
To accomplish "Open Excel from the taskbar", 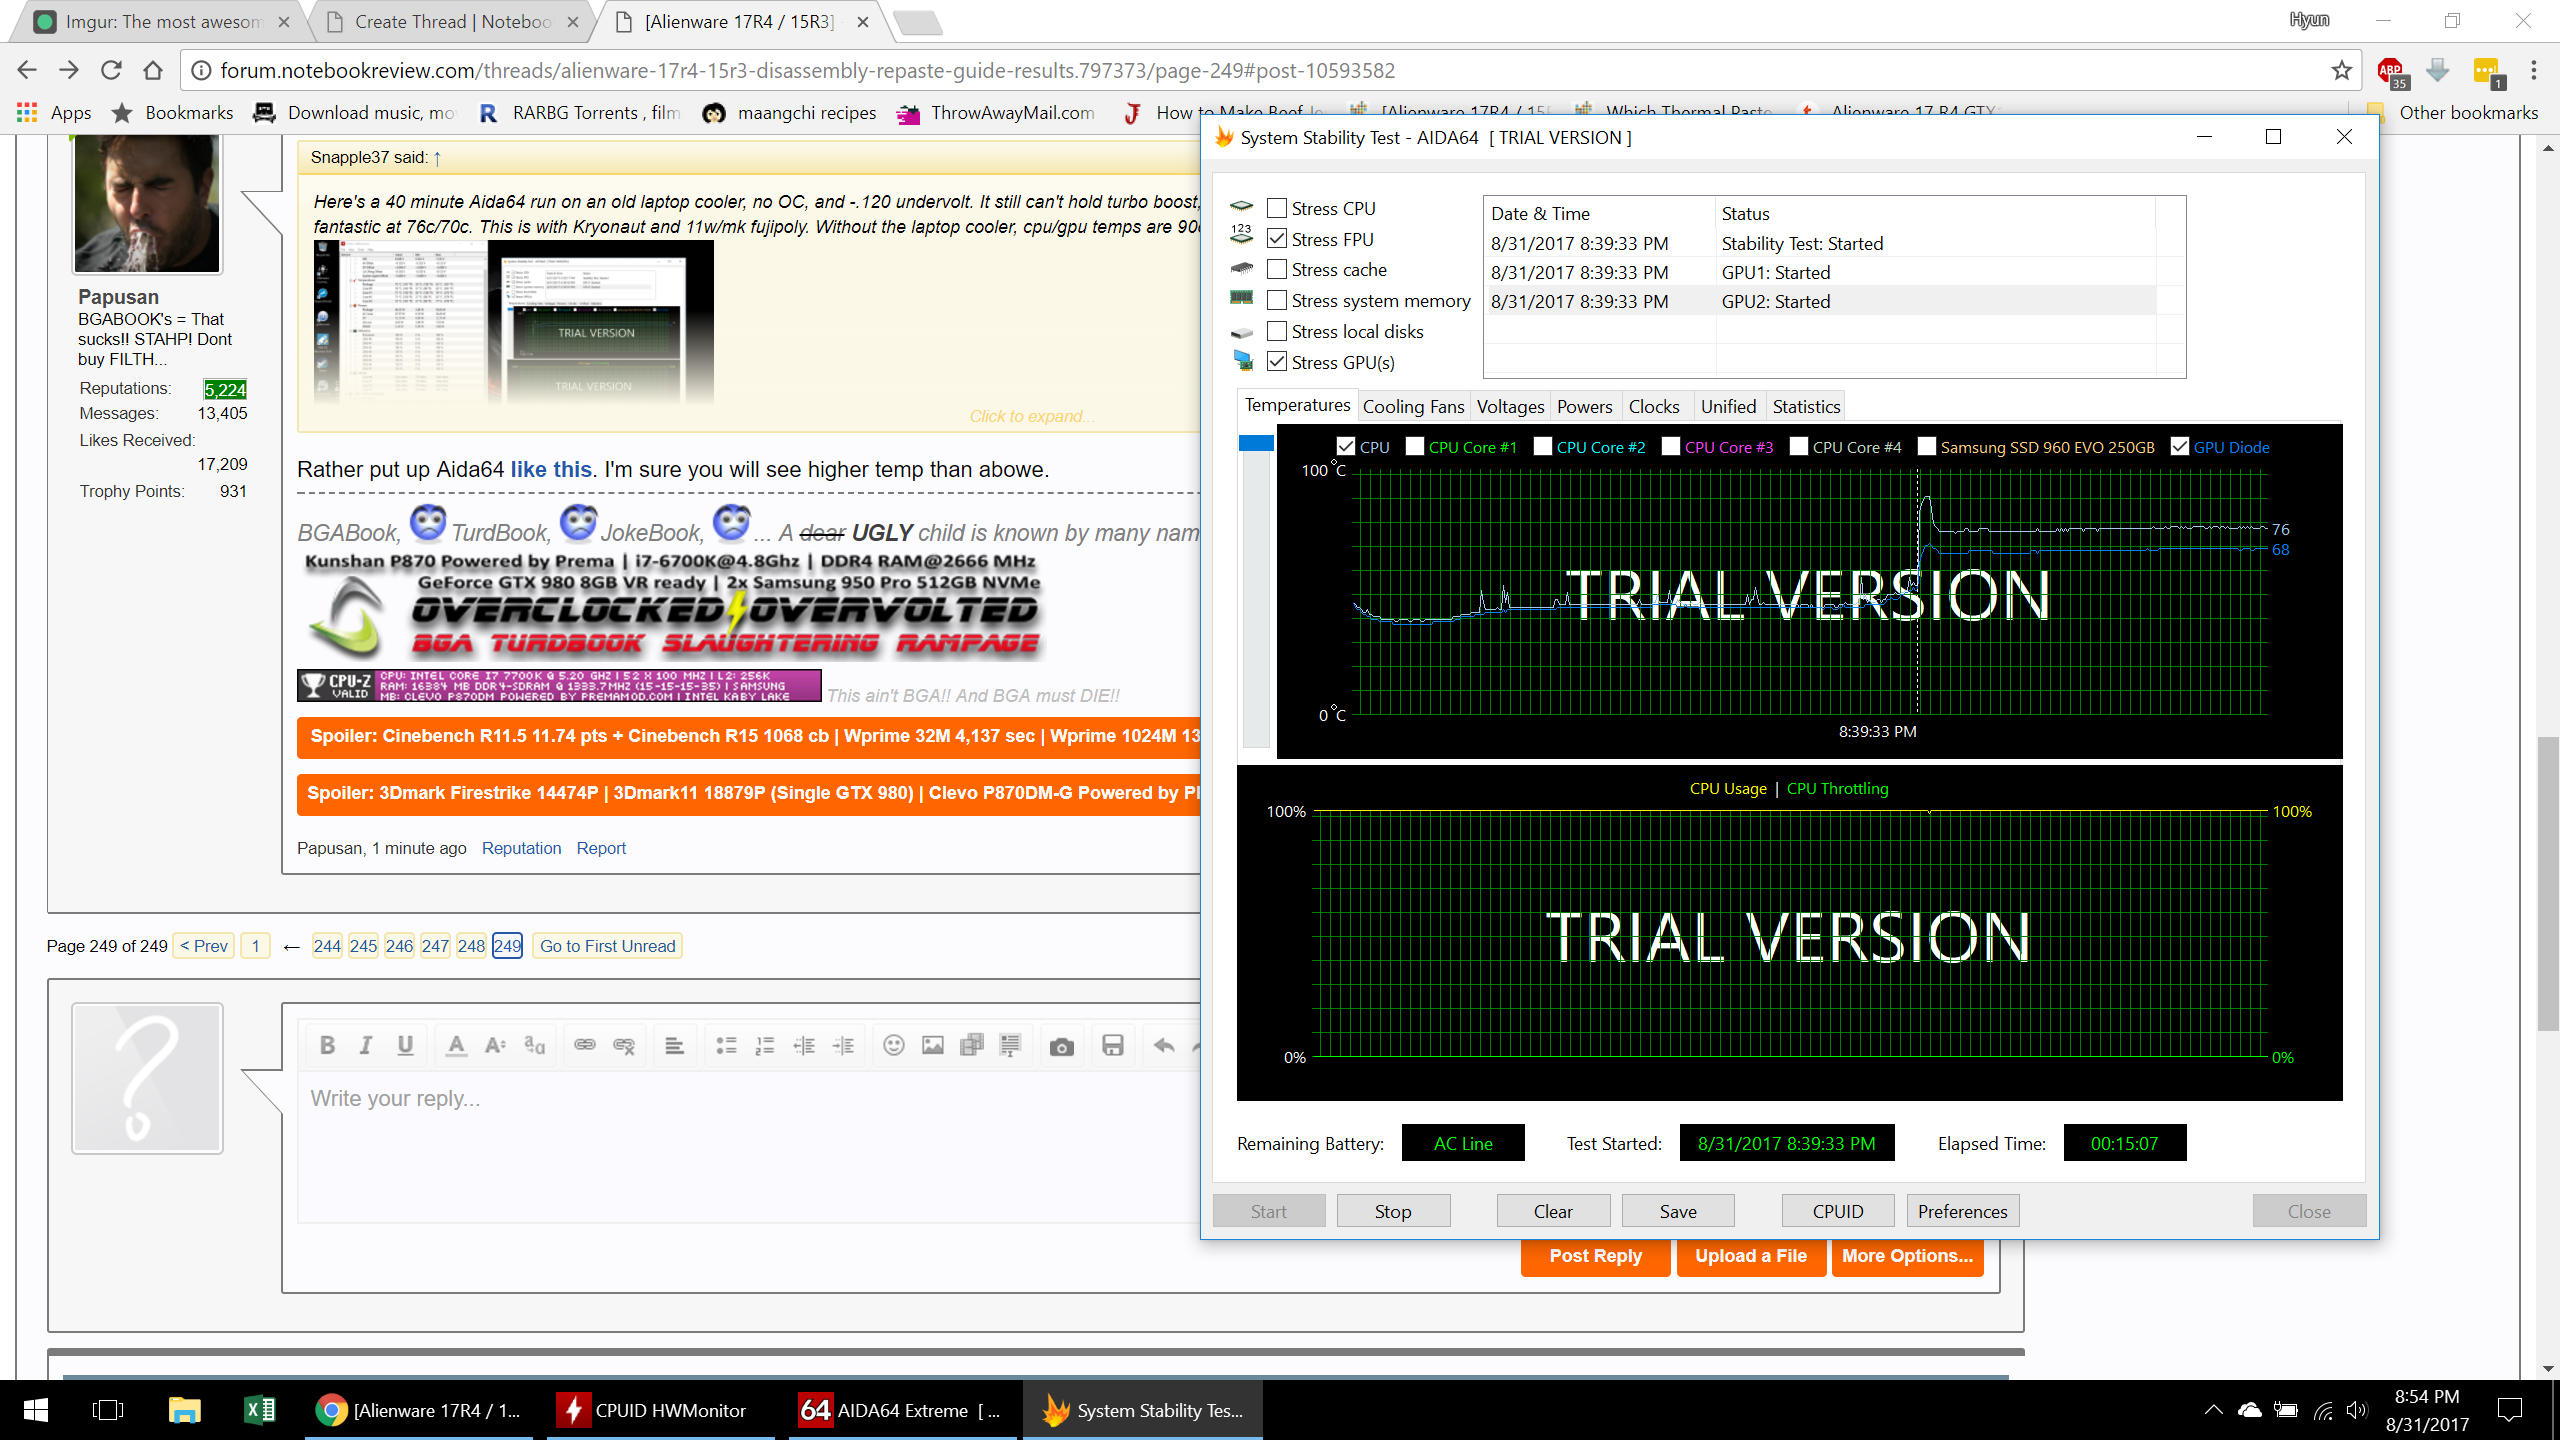I will 259,1410.
